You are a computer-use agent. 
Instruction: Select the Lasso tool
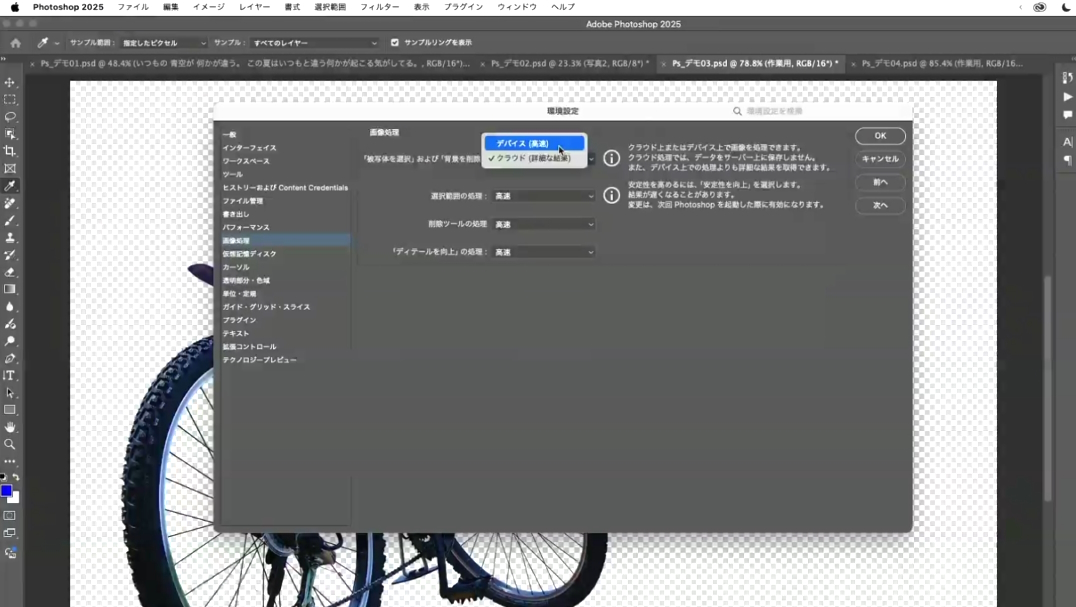(x=10, y=117)
